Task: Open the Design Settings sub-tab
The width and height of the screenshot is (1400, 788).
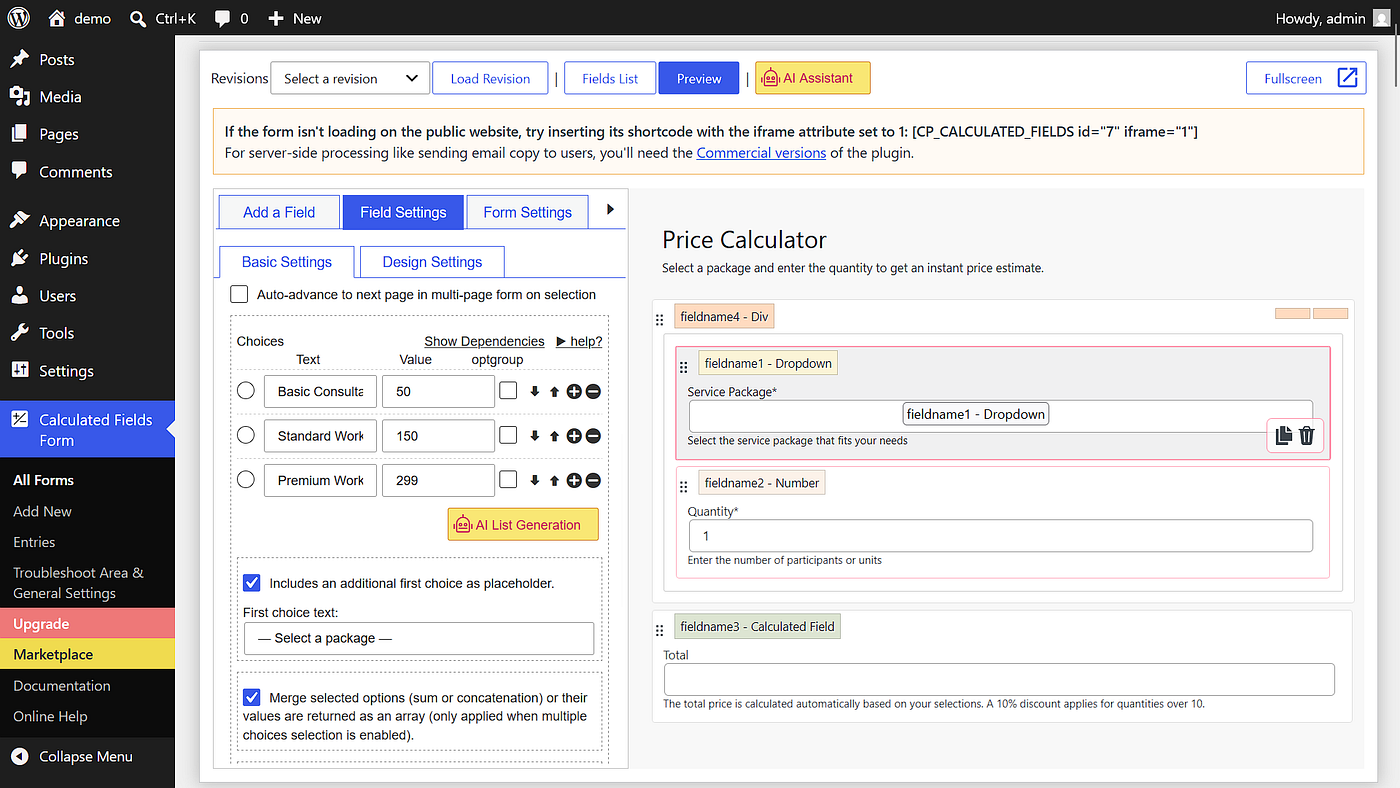Action: click(432, 262)
